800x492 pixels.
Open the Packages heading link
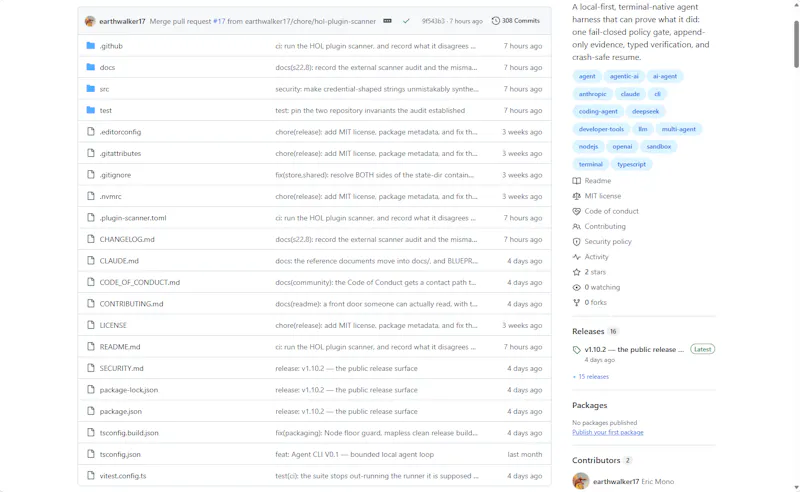coord(589,405)
